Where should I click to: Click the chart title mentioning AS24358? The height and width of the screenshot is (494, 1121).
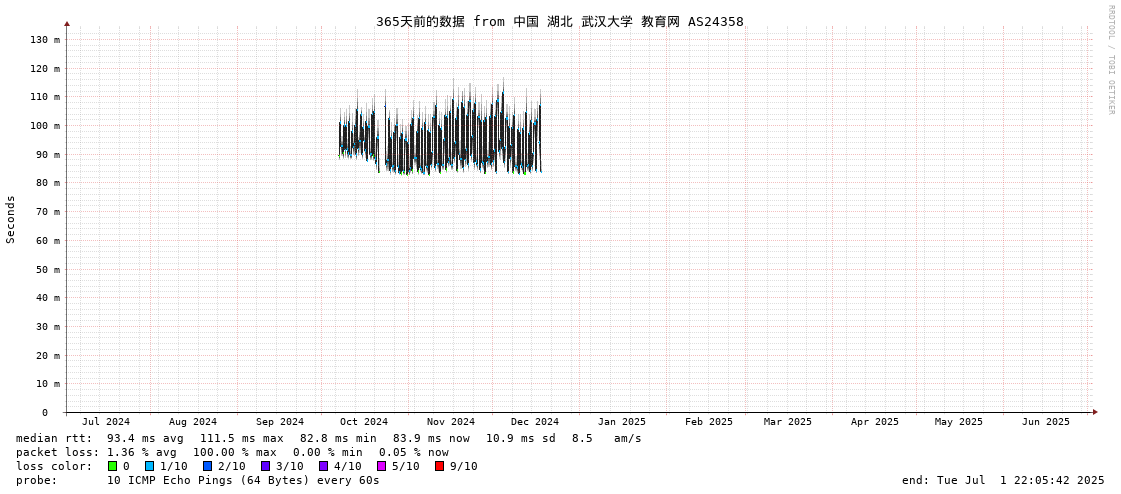[x=560, y=21]
